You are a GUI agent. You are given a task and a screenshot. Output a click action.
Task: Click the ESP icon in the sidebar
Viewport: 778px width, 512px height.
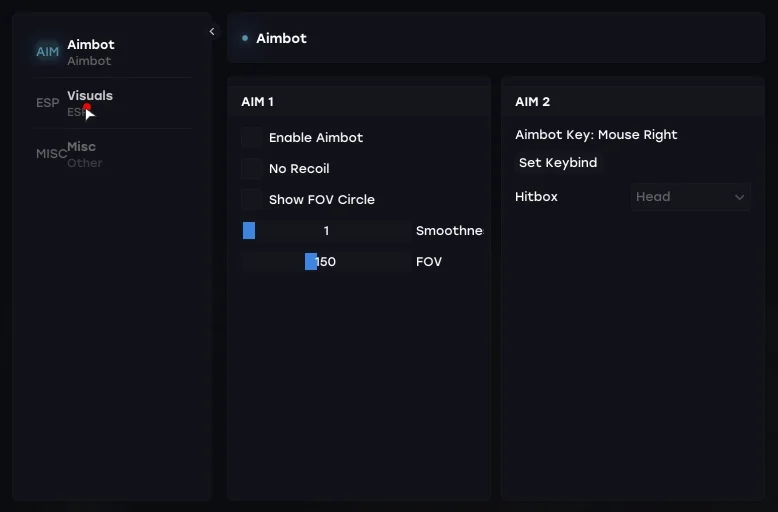tap(47, 103)
